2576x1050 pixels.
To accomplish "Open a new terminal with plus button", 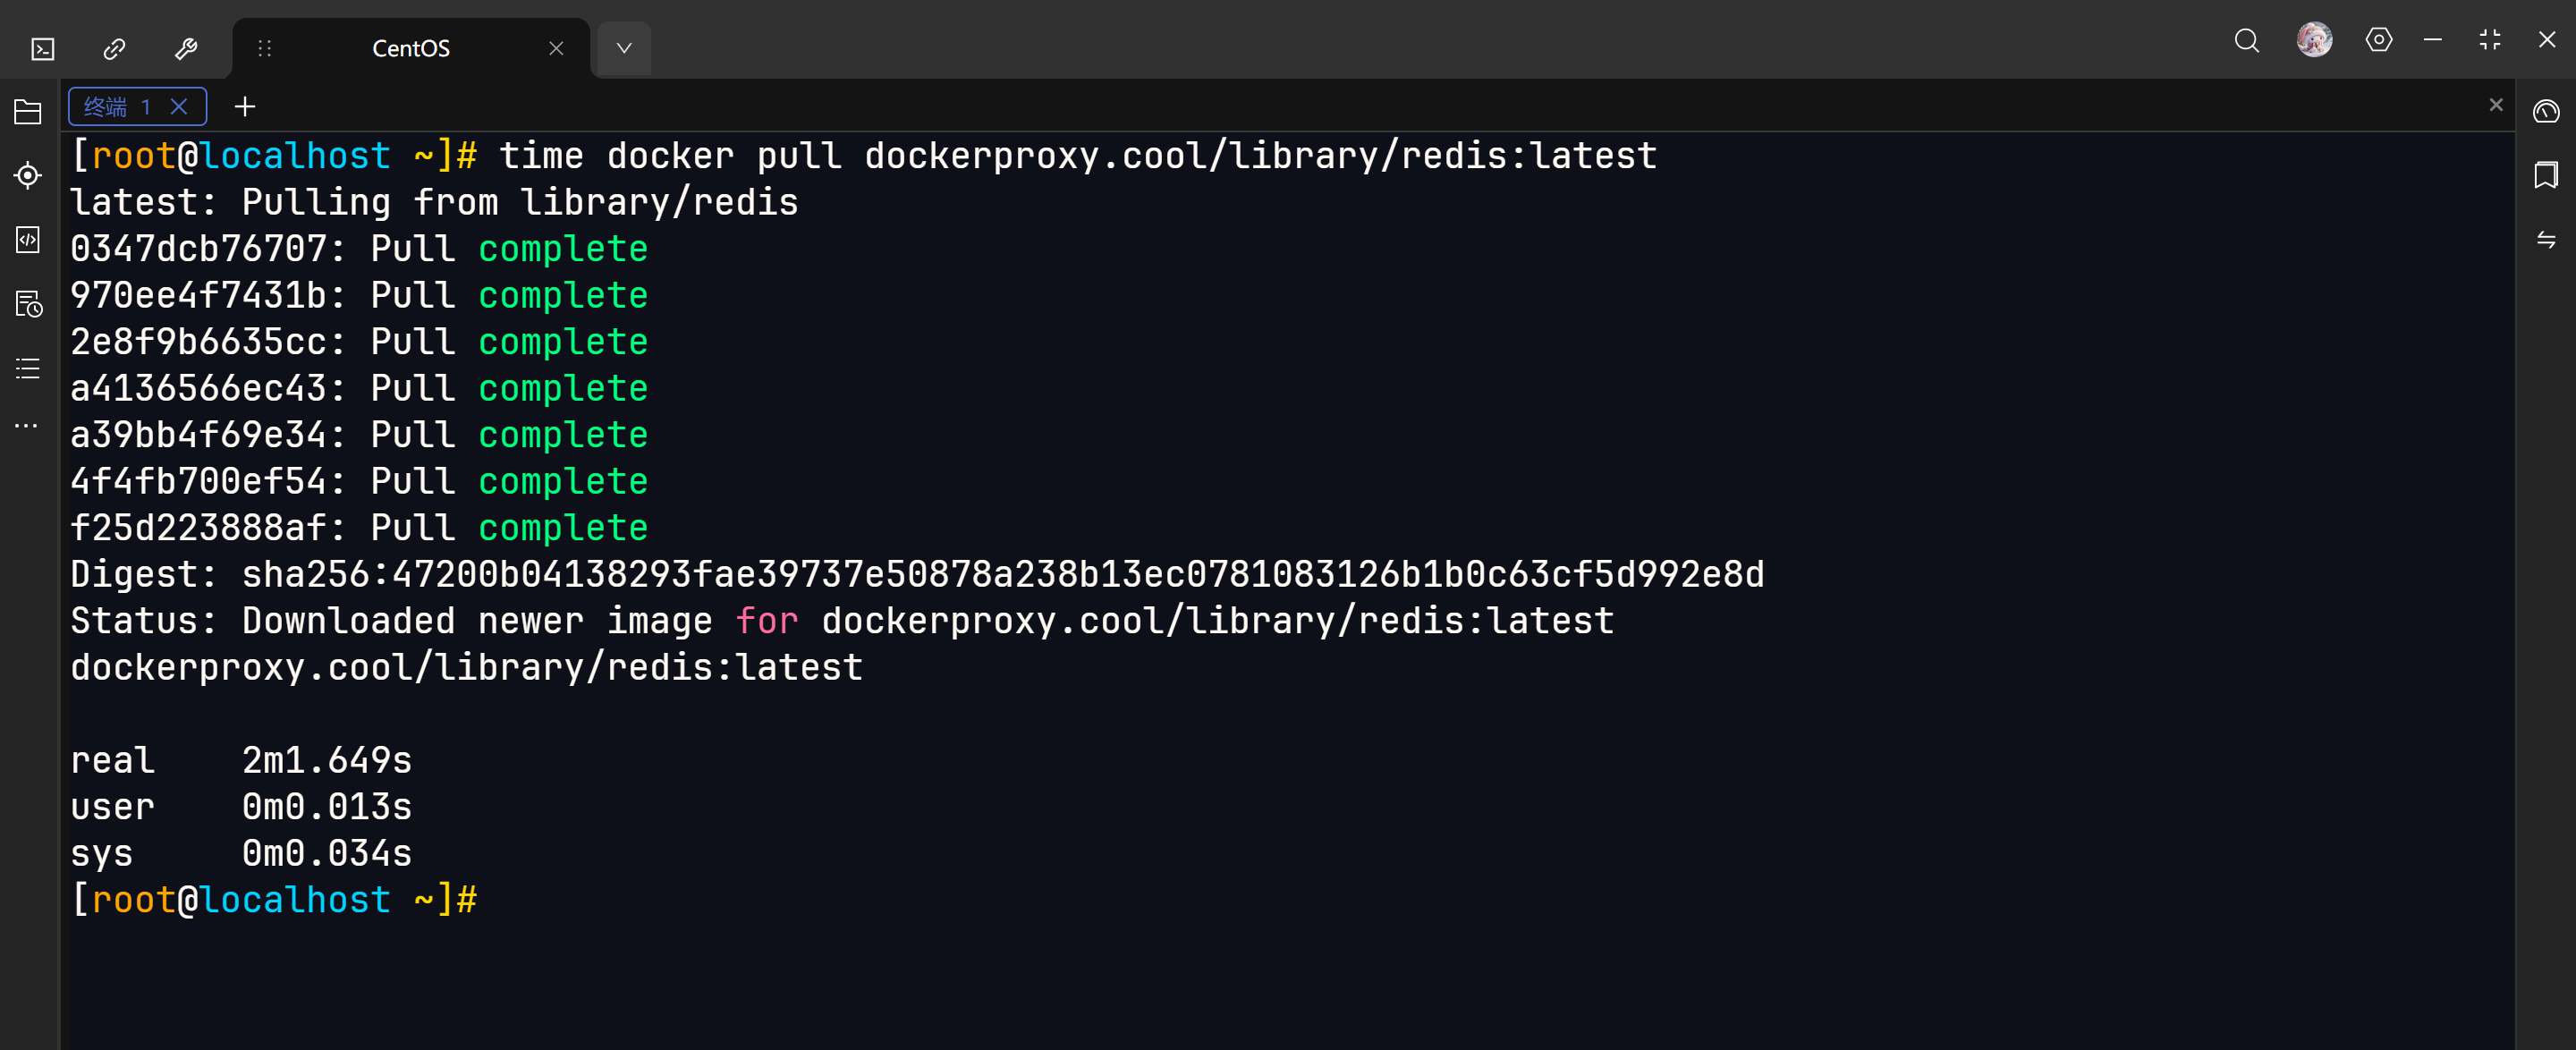I will coord(244,106).
